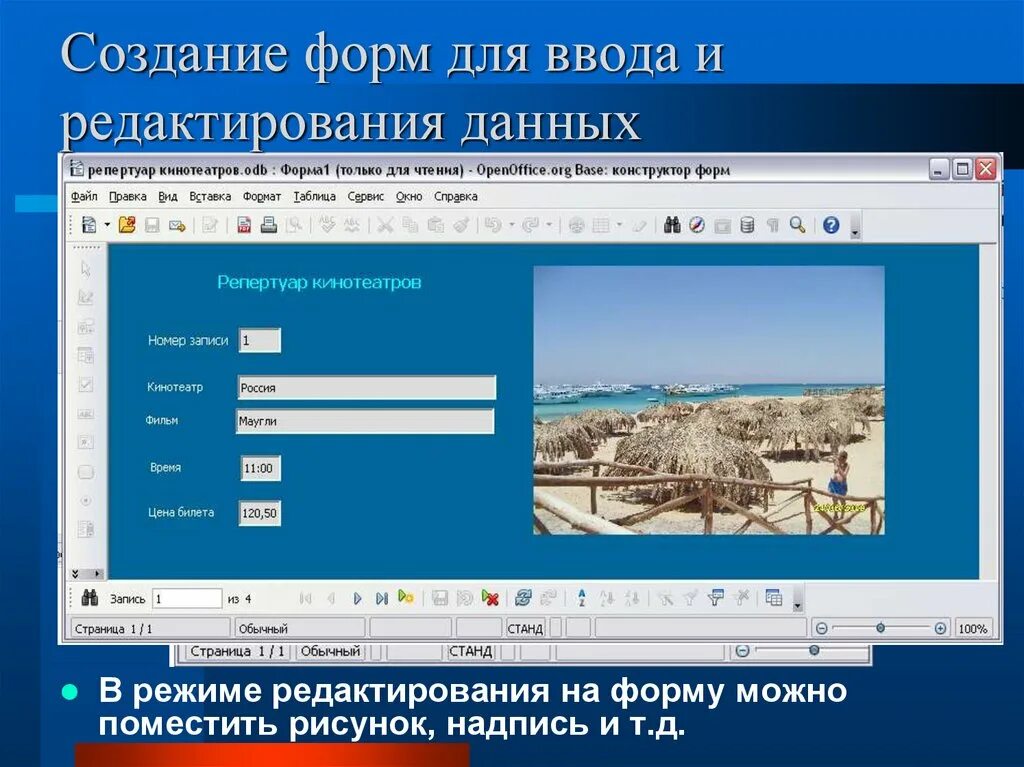The width and height of the screenshot is (1024, 767).
Task: Select the Find and Replace binoculars icon
Action: (672, 226)
